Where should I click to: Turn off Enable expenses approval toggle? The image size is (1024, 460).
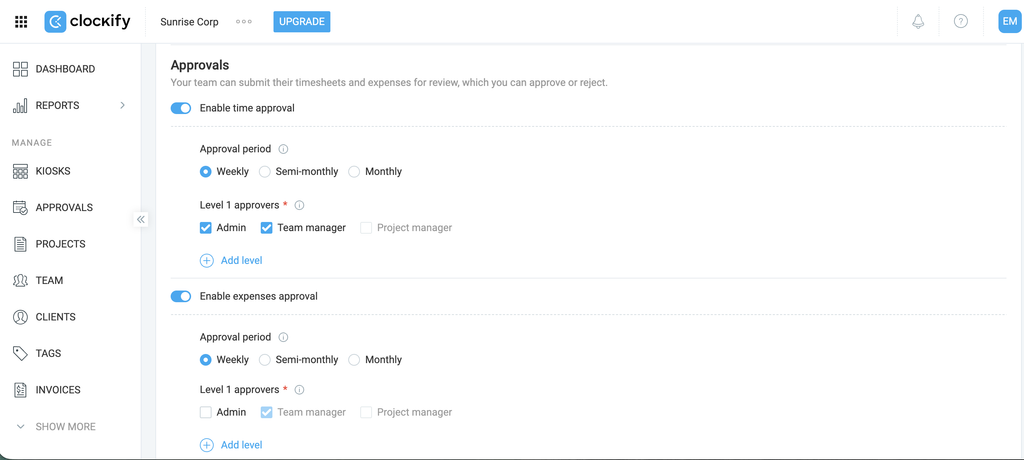[180, 296]
